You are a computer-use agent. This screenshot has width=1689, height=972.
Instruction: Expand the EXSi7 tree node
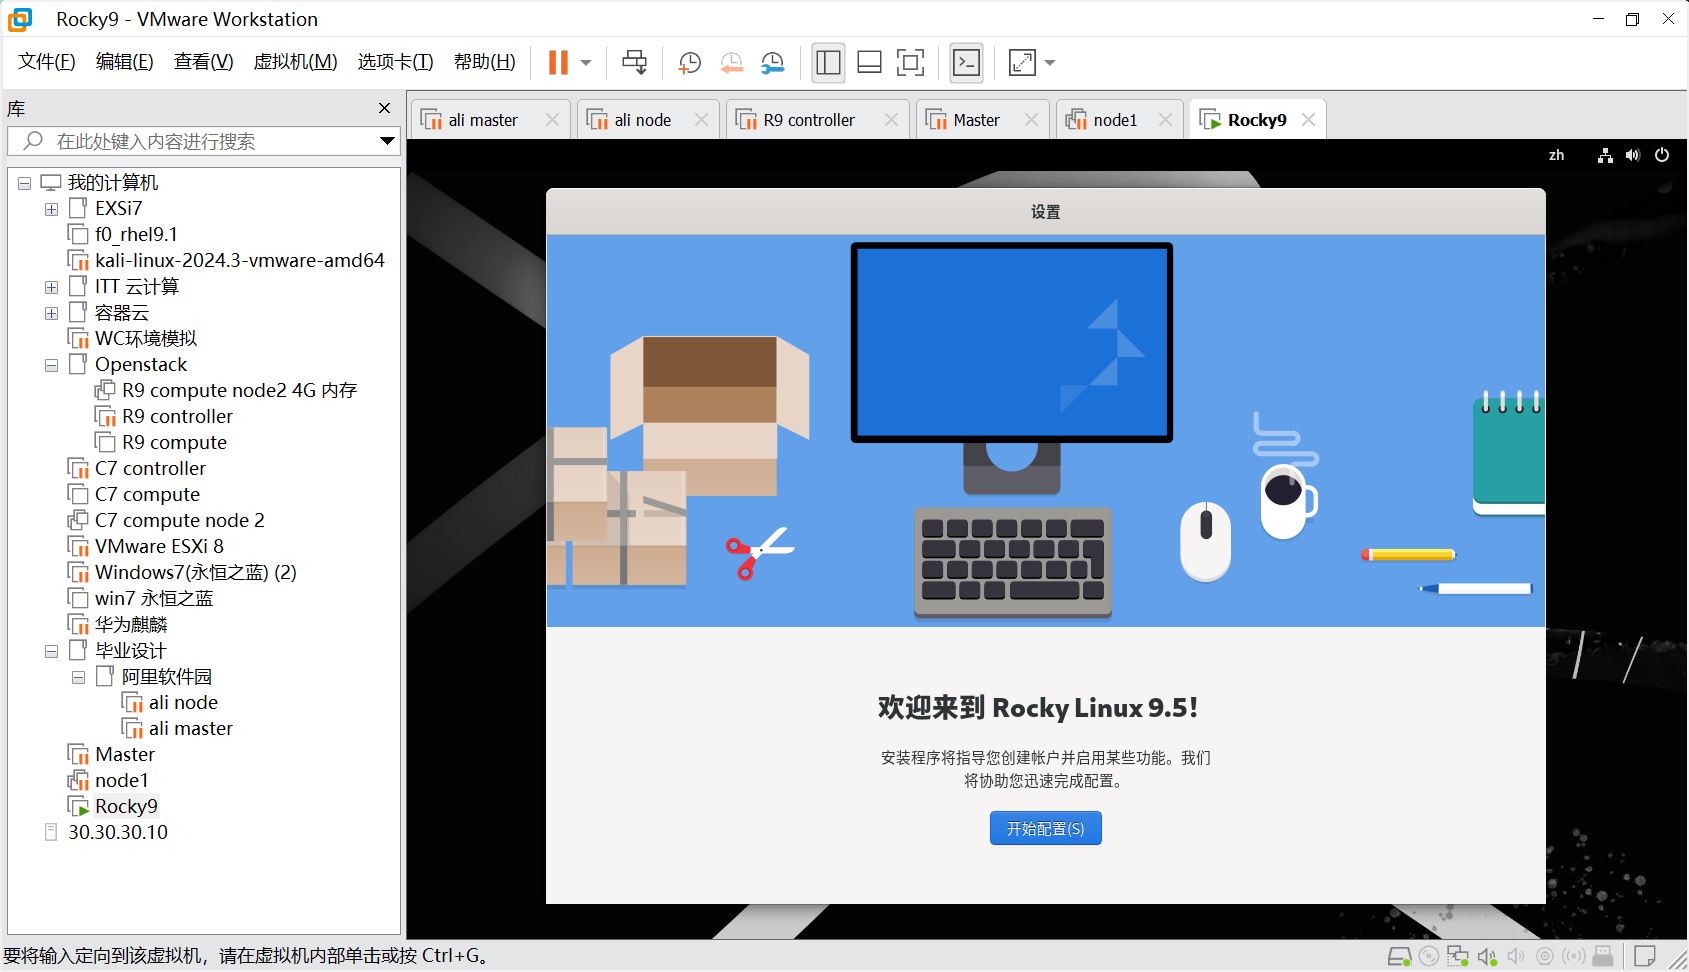51,208
